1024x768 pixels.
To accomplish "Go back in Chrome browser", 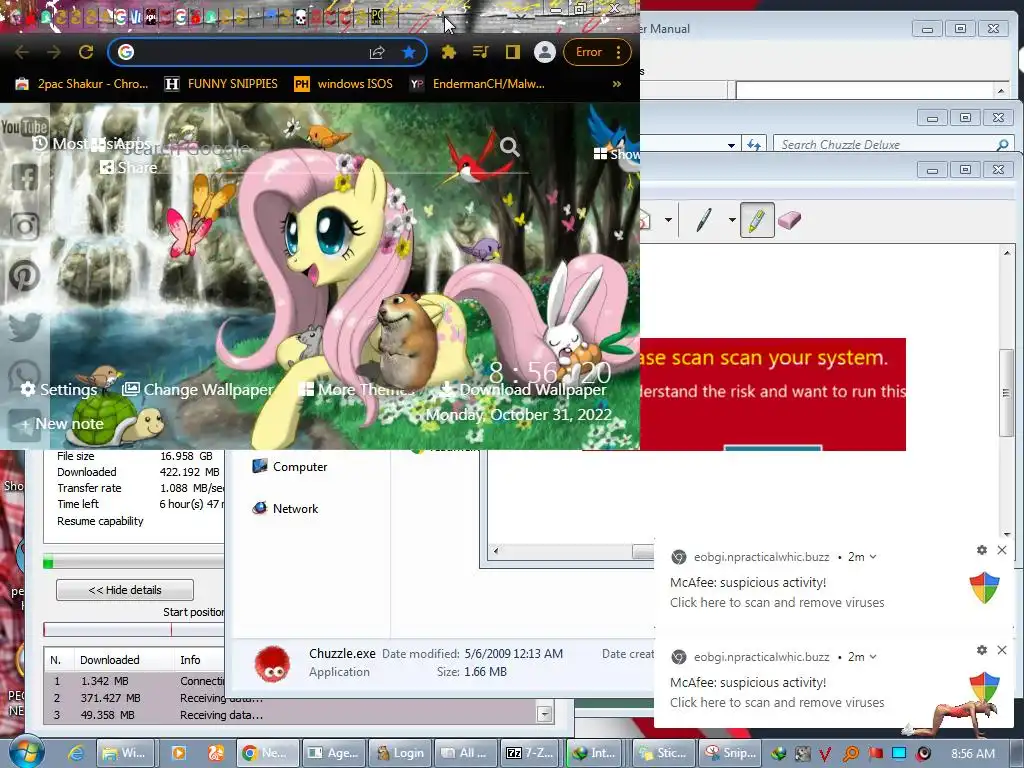I will point(22,52).
